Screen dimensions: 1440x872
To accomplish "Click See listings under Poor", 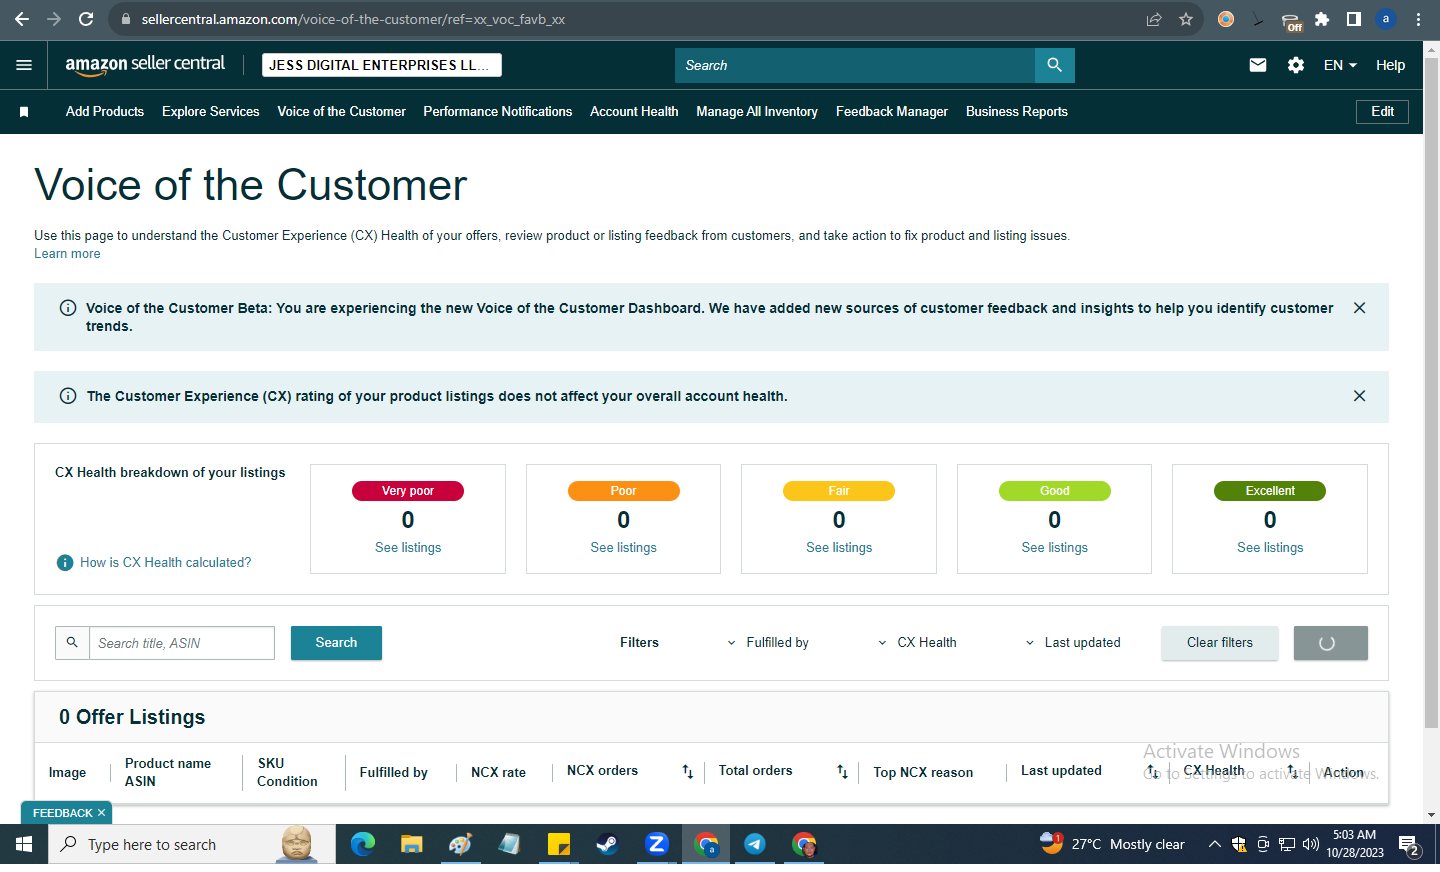I will tap(624, 548).
